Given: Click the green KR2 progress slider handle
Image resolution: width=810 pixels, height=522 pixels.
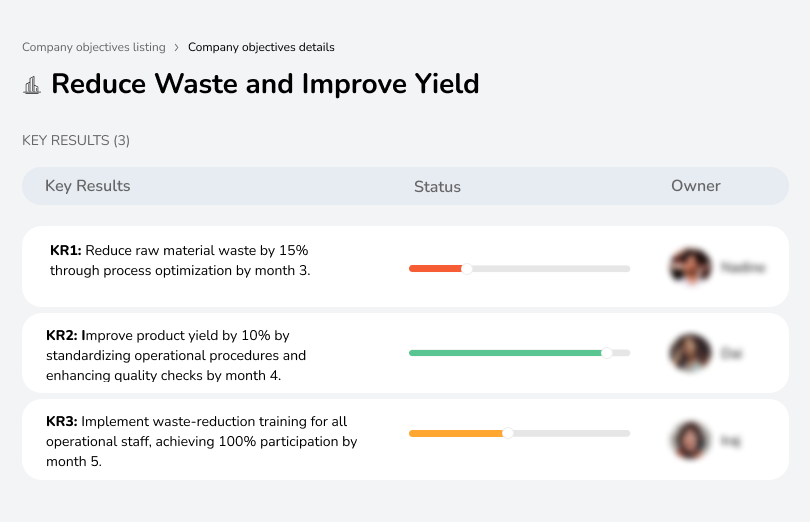Looking at the screenshot, I should pyautogui.click(x=607, y=353).
